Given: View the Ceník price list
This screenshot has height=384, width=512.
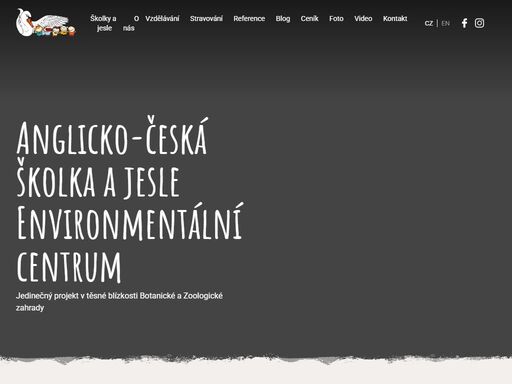Looking at the screenshot, I should (x=309, y=19).
